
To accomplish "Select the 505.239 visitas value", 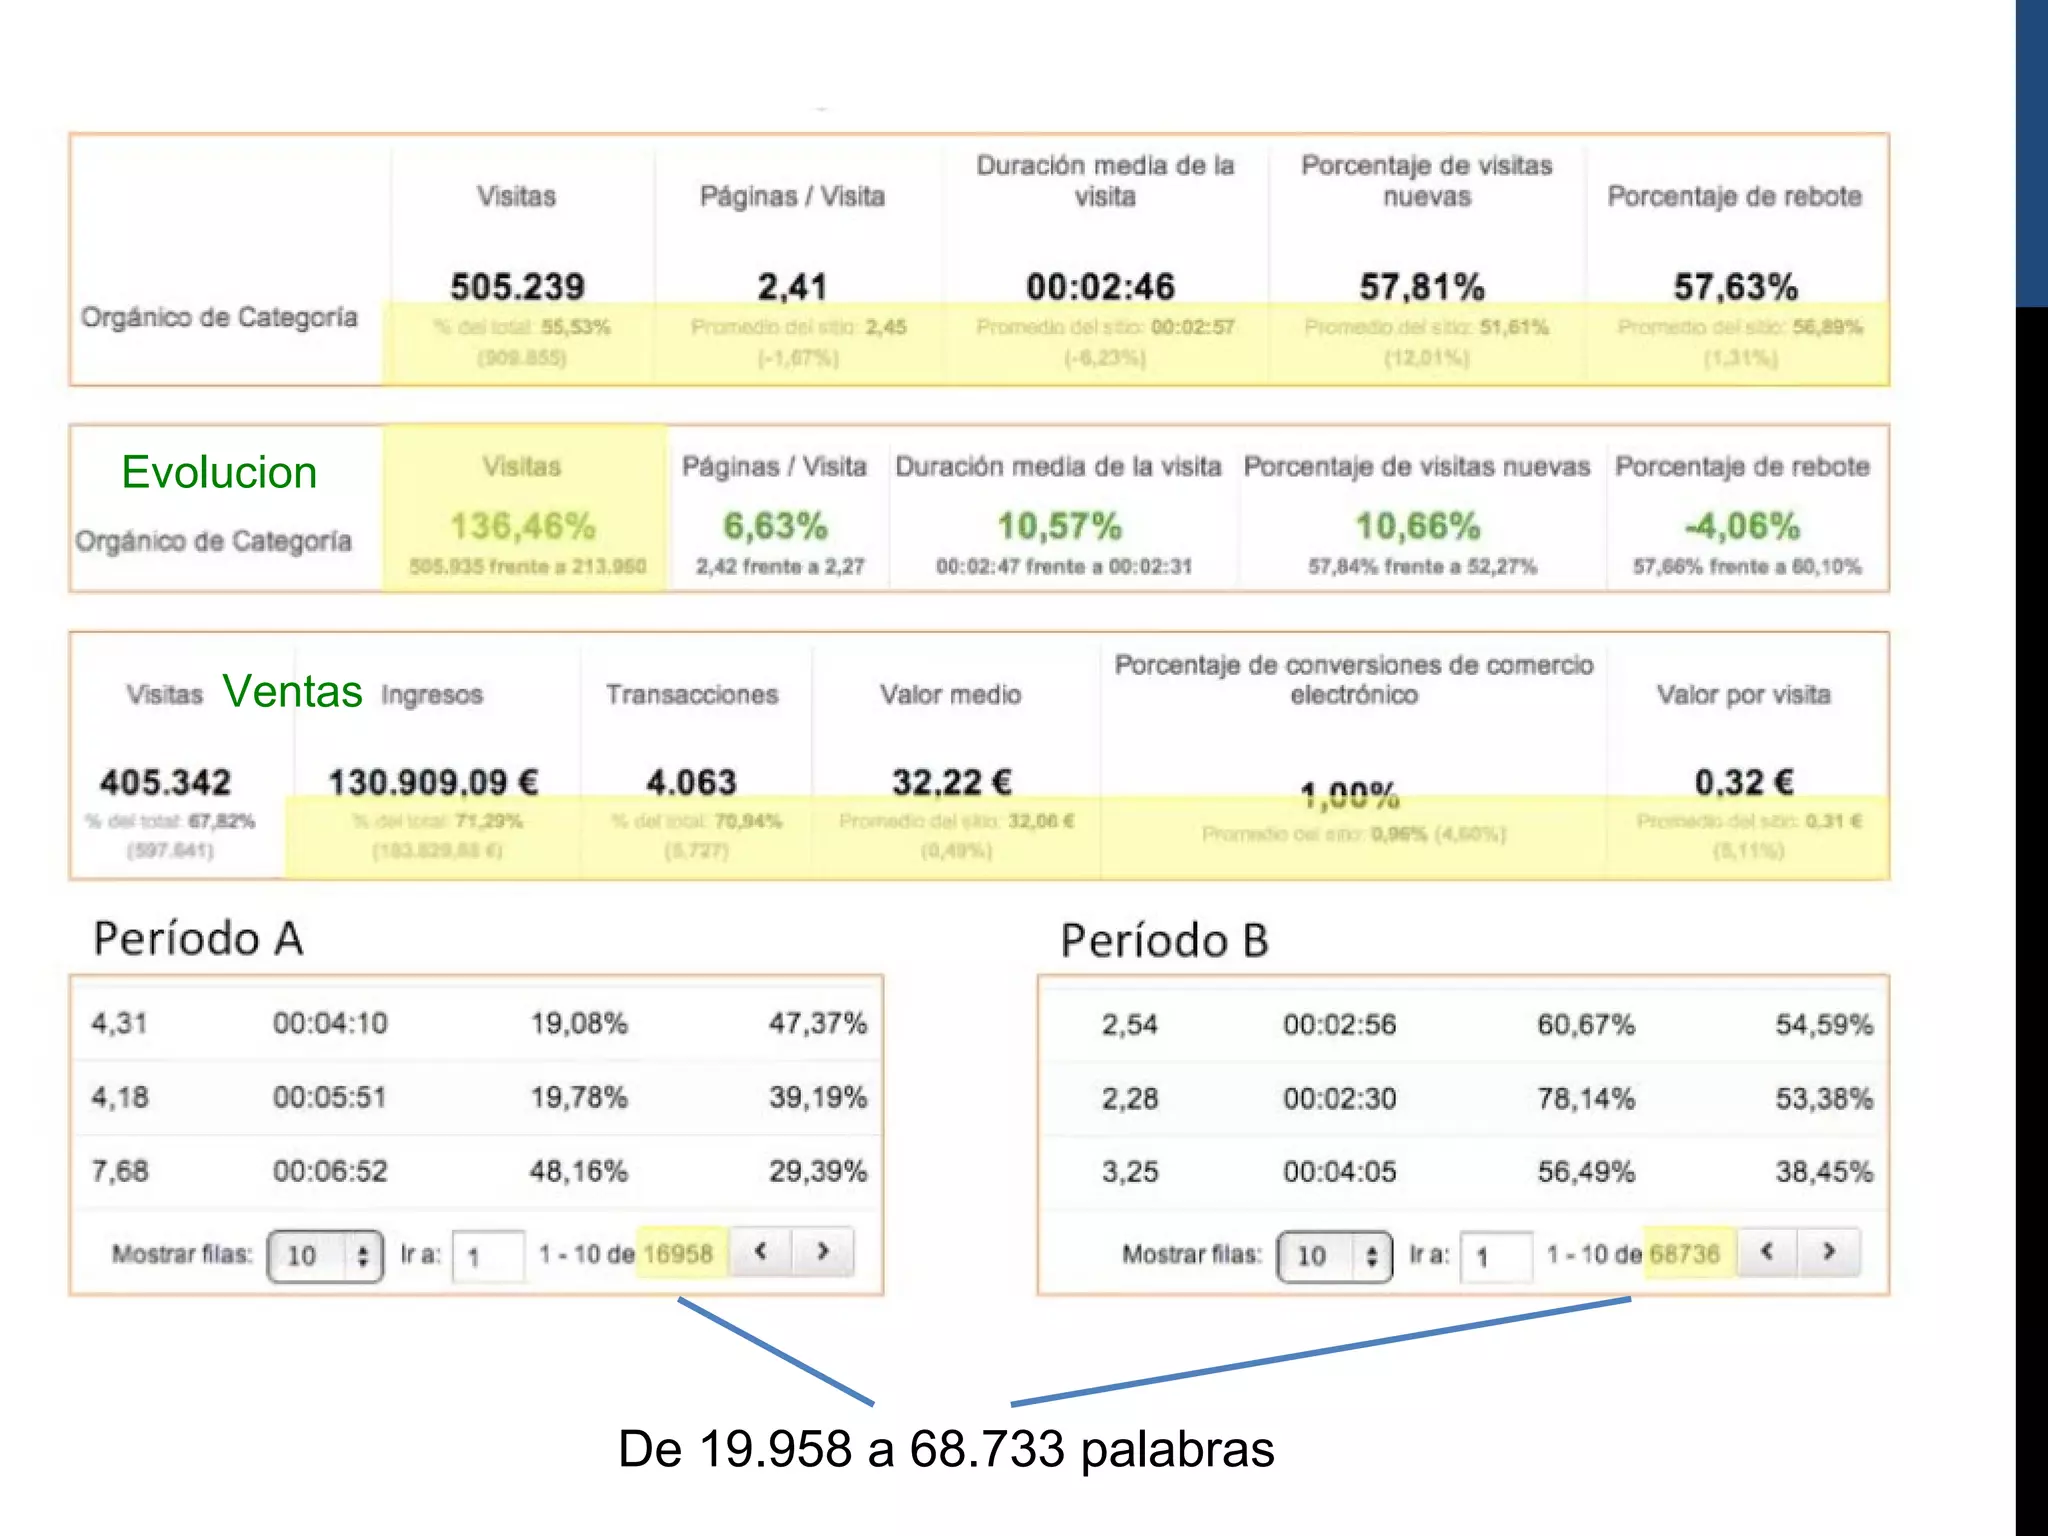I will coord(517,287).
